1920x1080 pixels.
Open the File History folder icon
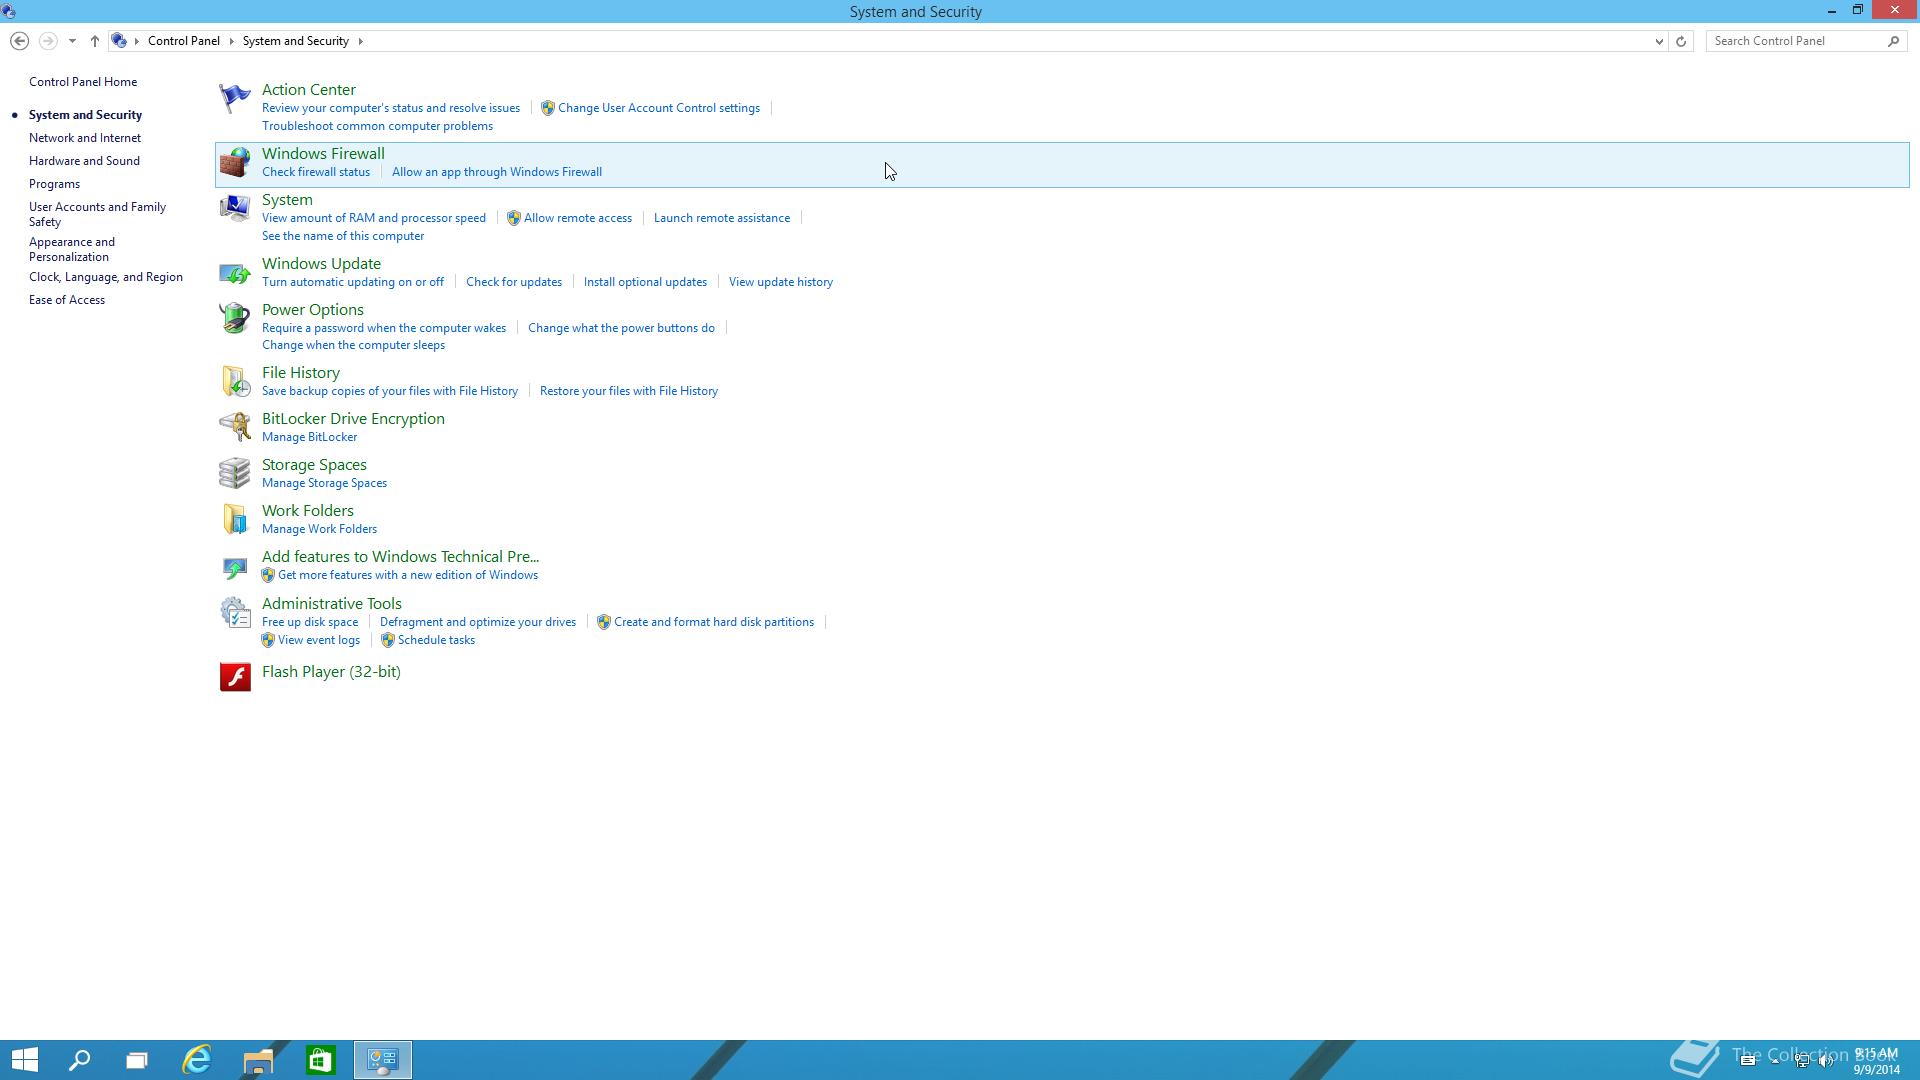coord(235,381)
